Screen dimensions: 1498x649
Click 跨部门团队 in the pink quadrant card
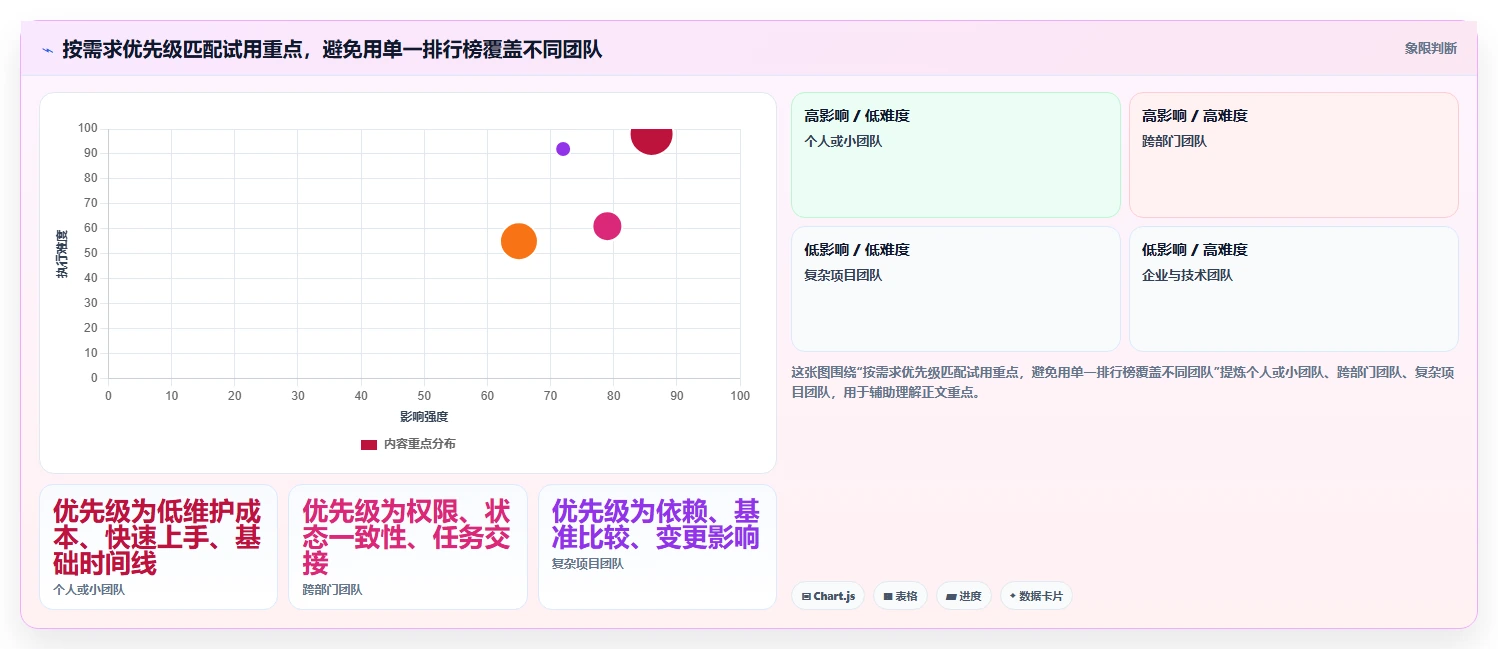1174,141
